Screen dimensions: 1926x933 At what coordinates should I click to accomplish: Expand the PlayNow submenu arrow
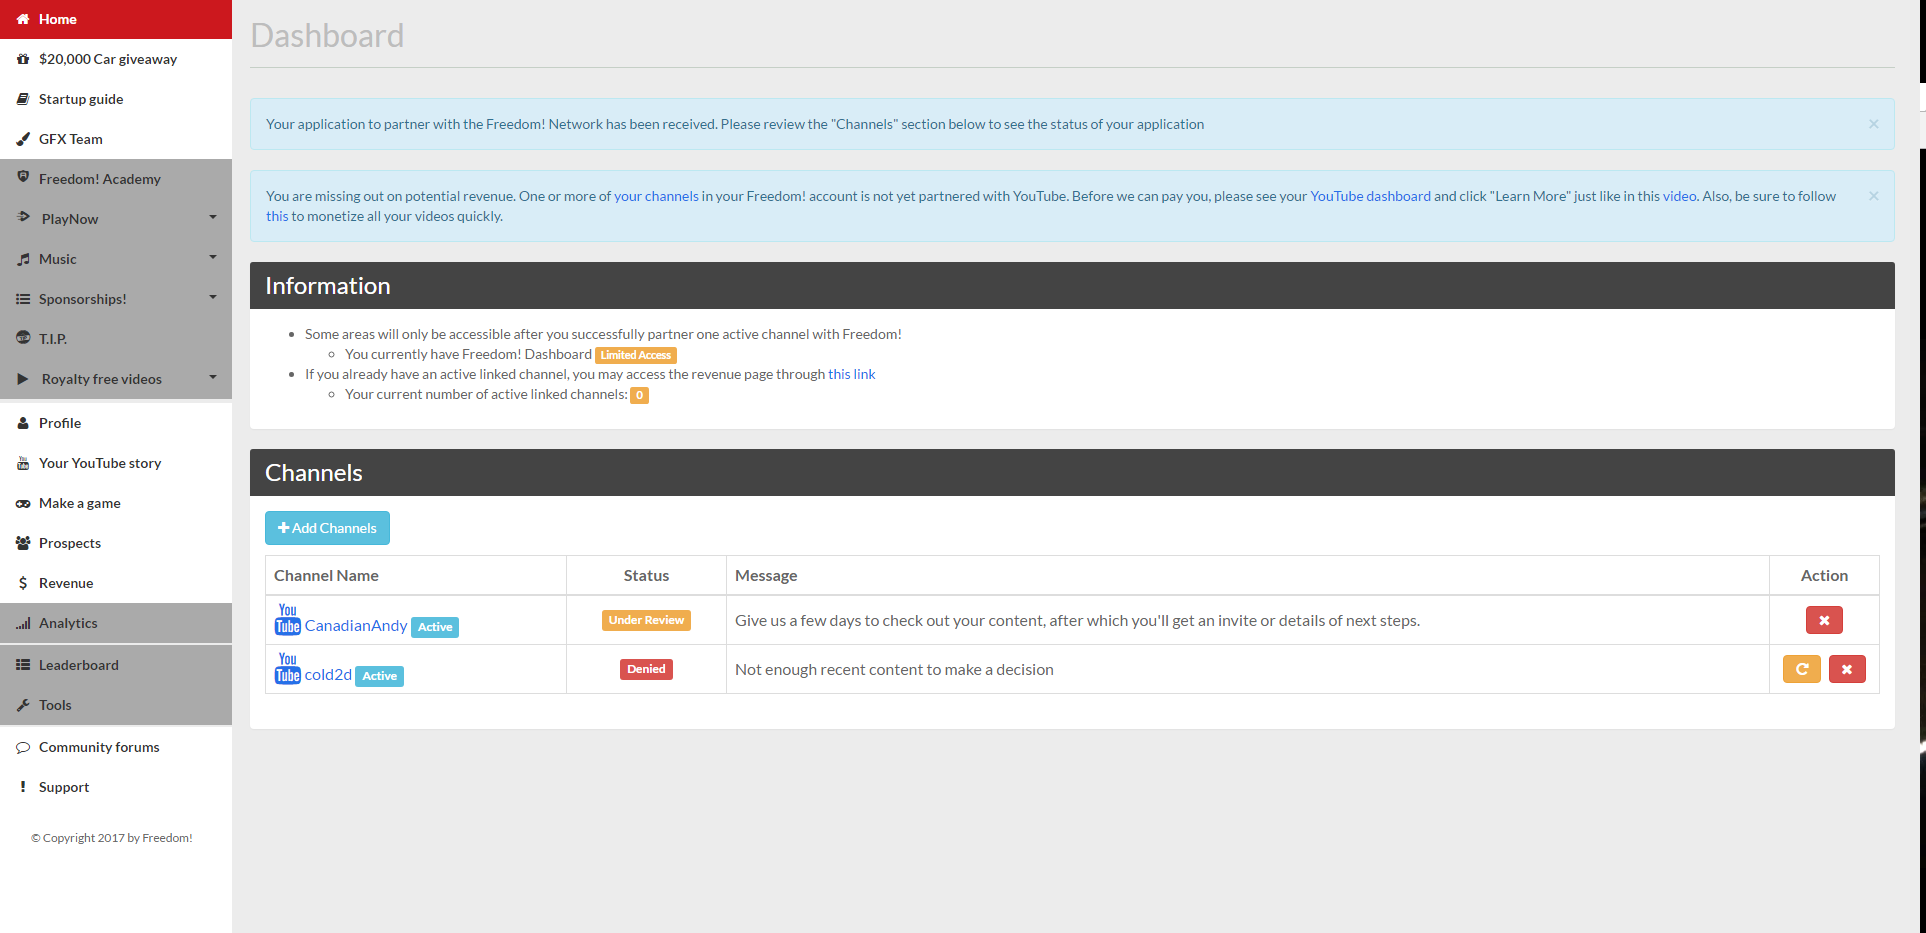click(x=213, y=217)
